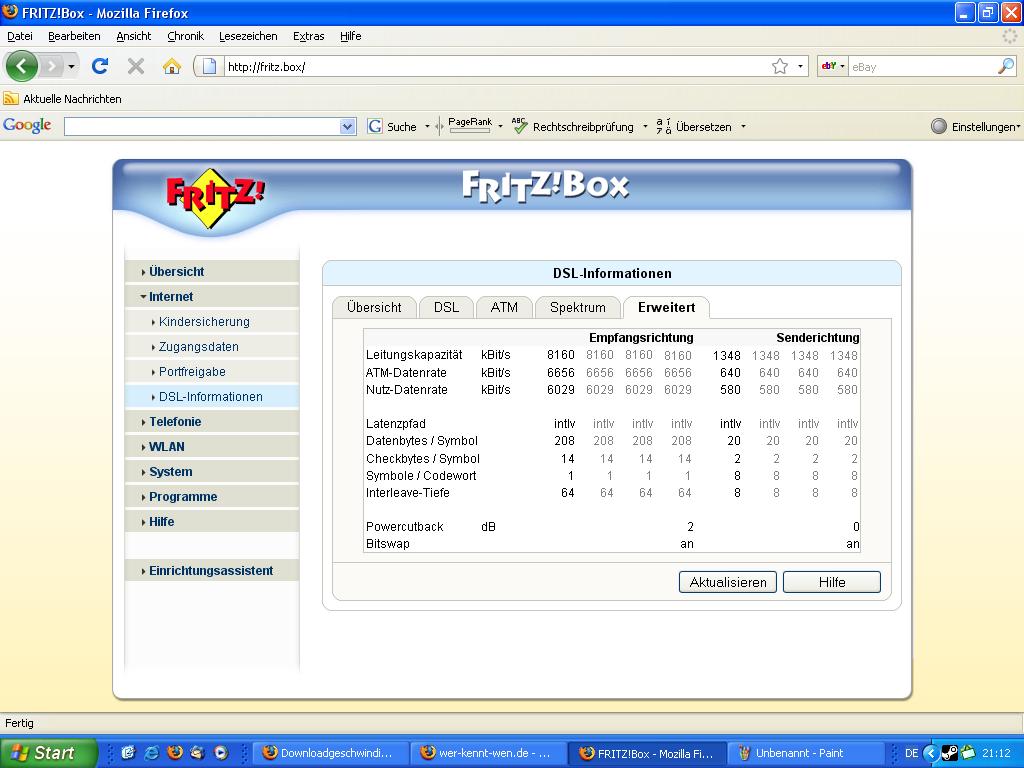Expand the System sidebar section

point(212,472)
